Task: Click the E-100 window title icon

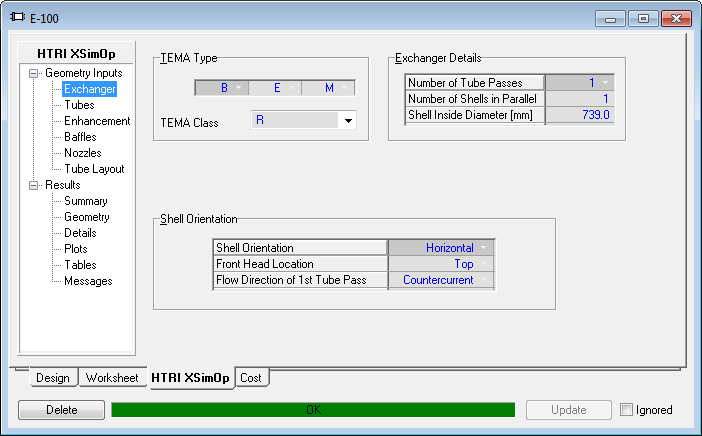Action: pyautogui.click(x=17, y=17)
